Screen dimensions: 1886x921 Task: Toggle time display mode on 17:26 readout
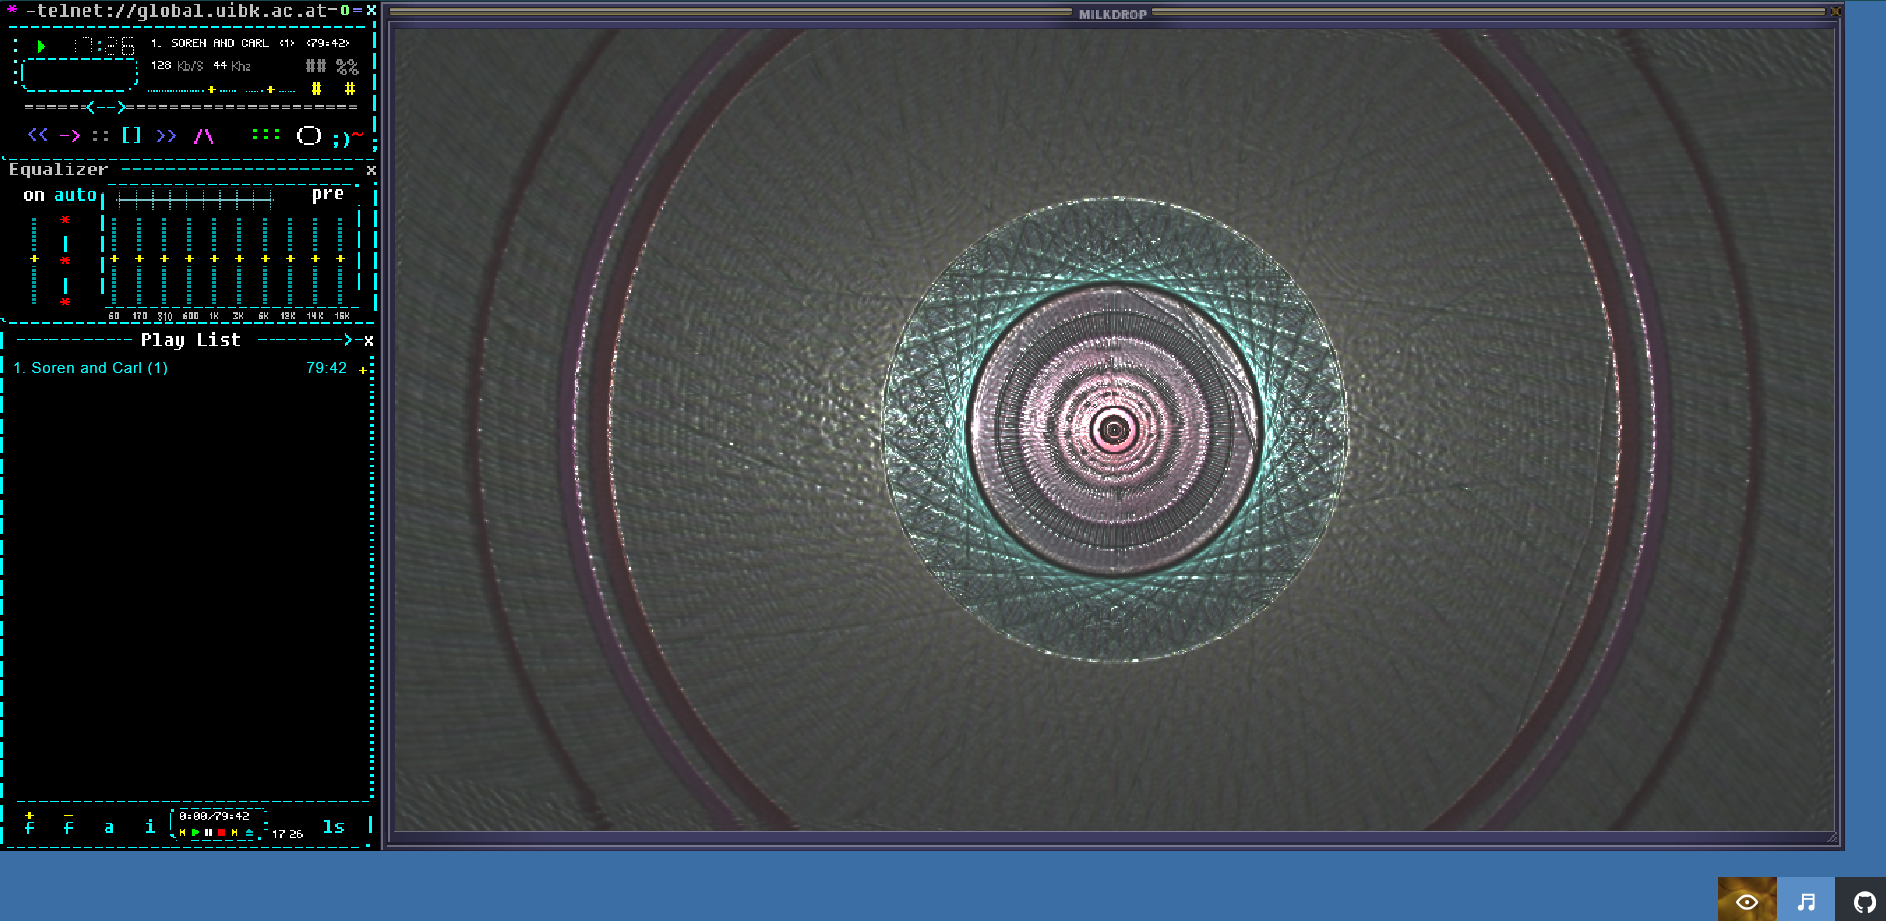pos(104,46)
